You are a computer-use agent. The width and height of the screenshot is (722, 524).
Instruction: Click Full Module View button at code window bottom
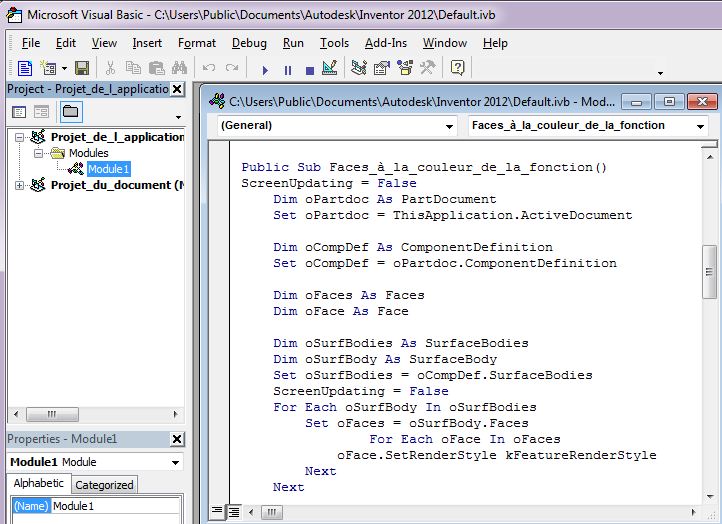click(x=234, y=511)
